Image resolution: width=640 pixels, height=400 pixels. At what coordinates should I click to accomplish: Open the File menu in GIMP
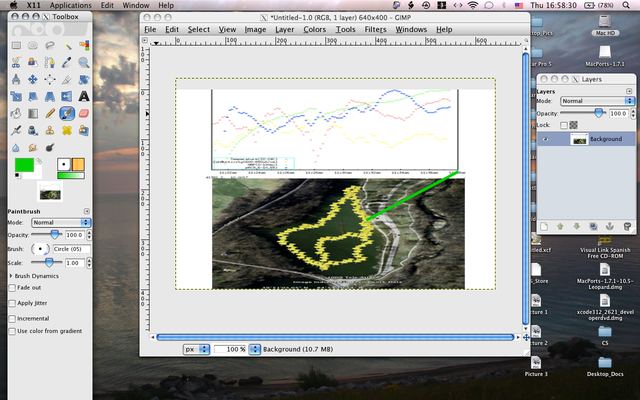click(150, 29)
